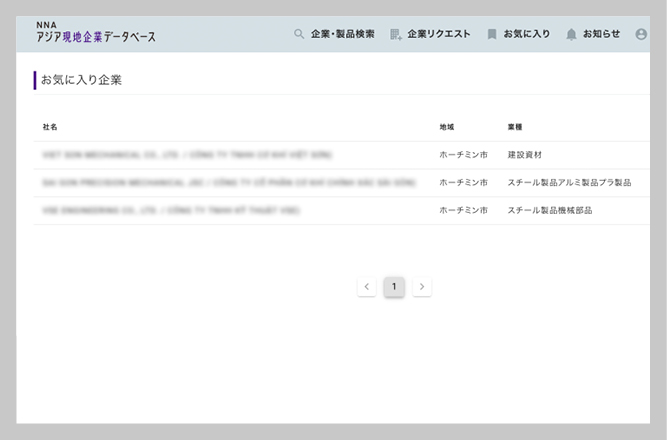Screen dimensions: 667x440
Task: Open the user account avatar icon
Action: tap(641, 34)
